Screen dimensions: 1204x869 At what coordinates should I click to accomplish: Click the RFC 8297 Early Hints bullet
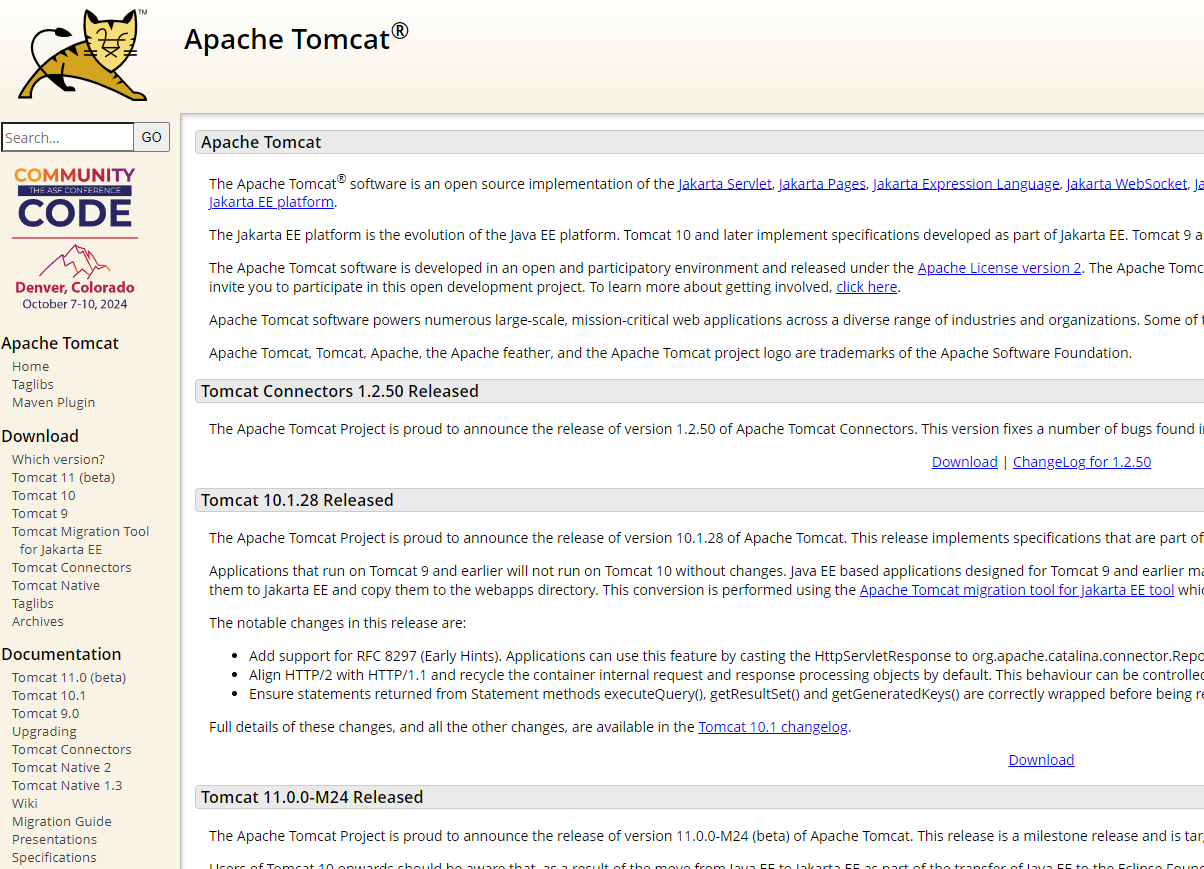pyautogui.click(x=726, y=656)
